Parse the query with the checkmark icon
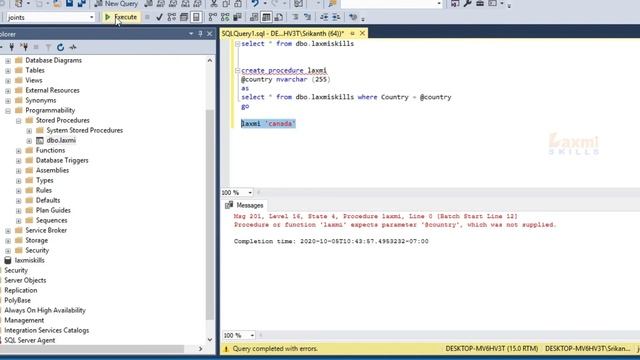 pos(159,17)
